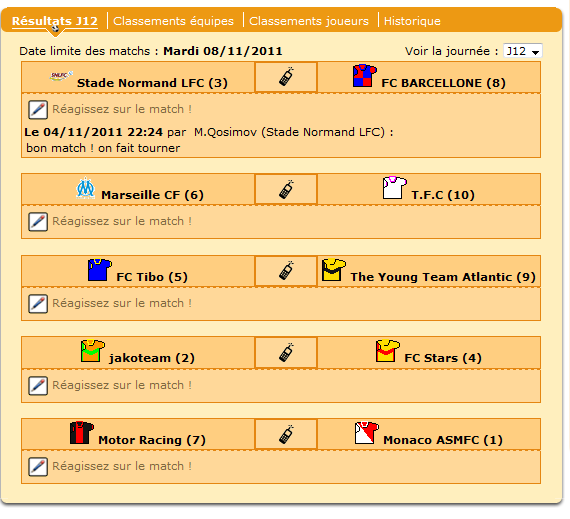Click the phone icon for Marseille CF match

[x=286, y=189]
